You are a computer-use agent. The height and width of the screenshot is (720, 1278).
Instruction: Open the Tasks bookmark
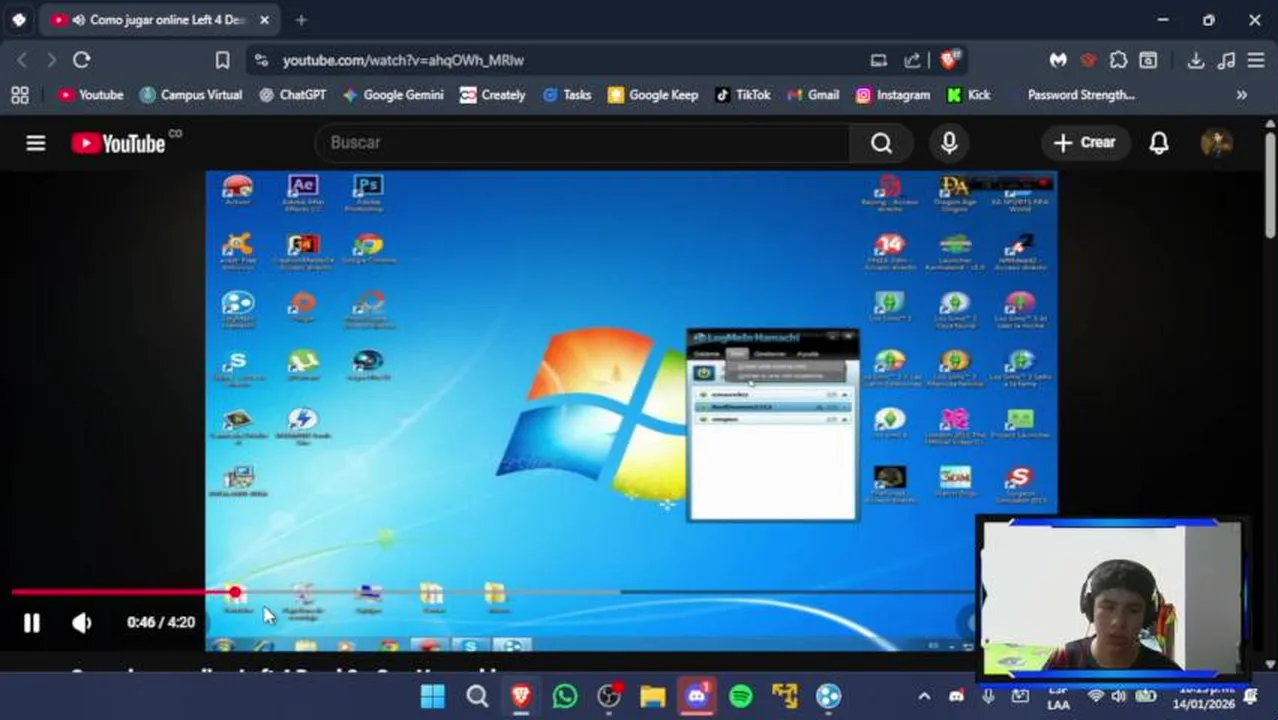click(x=567, y=95)
